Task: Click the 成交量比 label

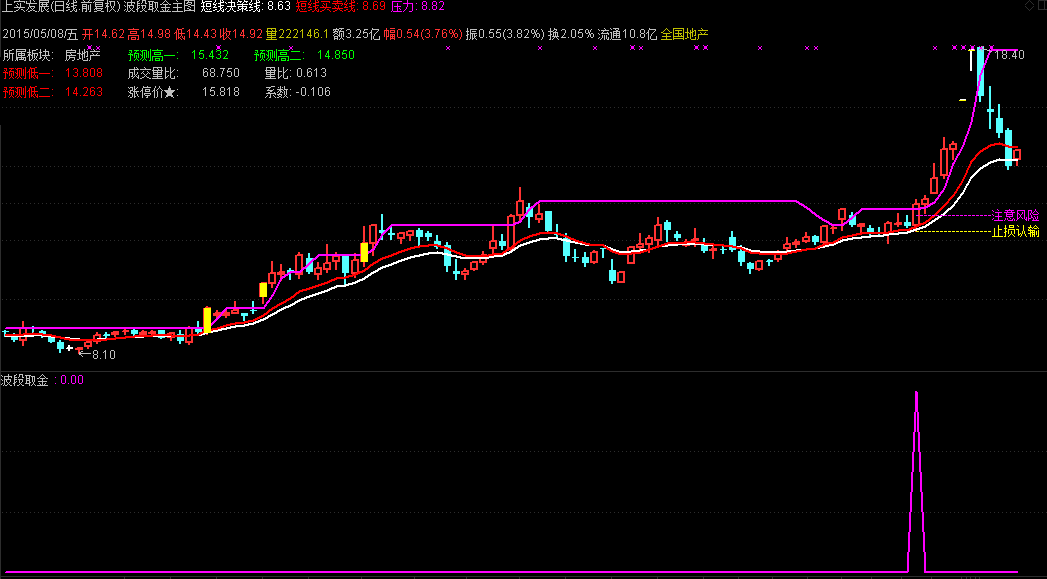Action: [153, 73]
